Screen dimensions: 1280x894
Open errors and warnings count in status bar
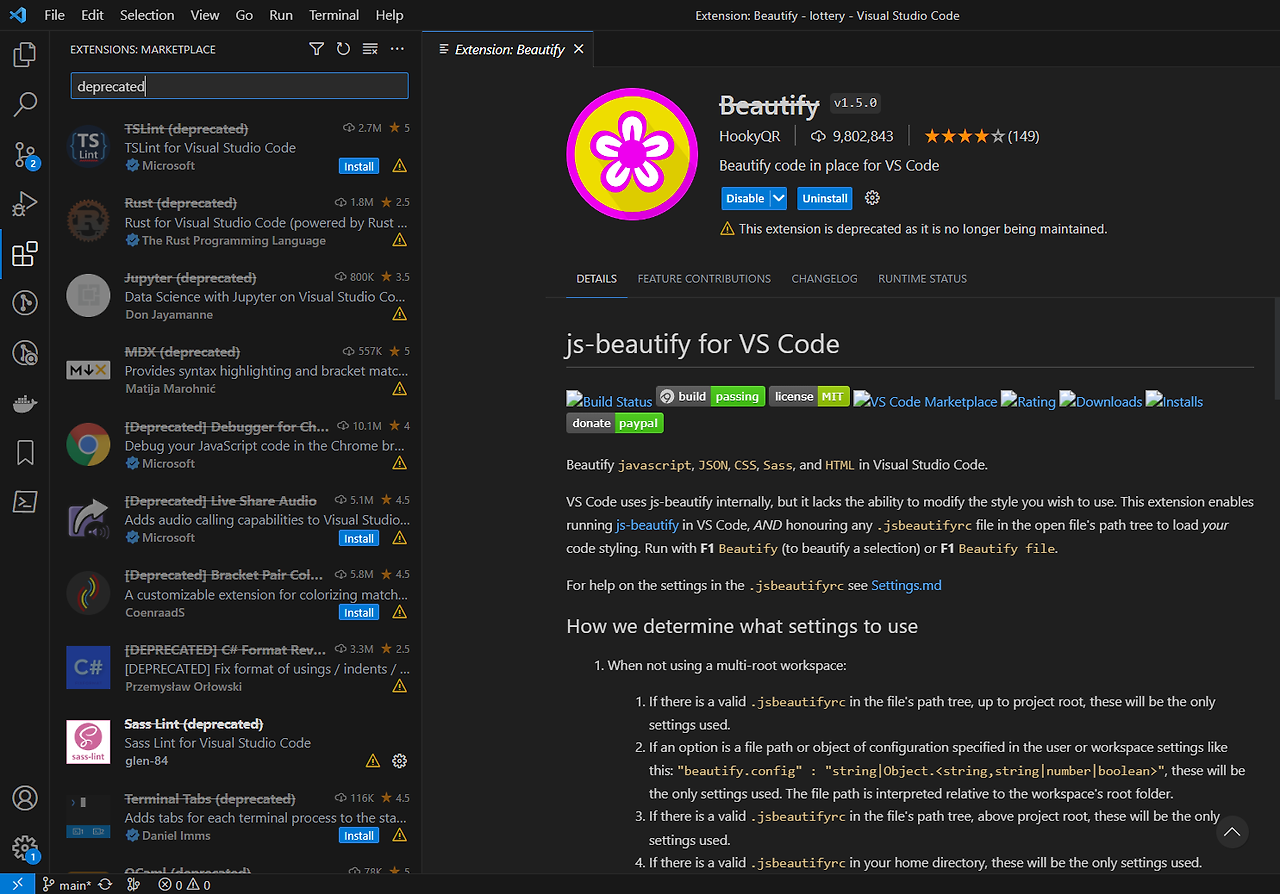pos(184,884)
